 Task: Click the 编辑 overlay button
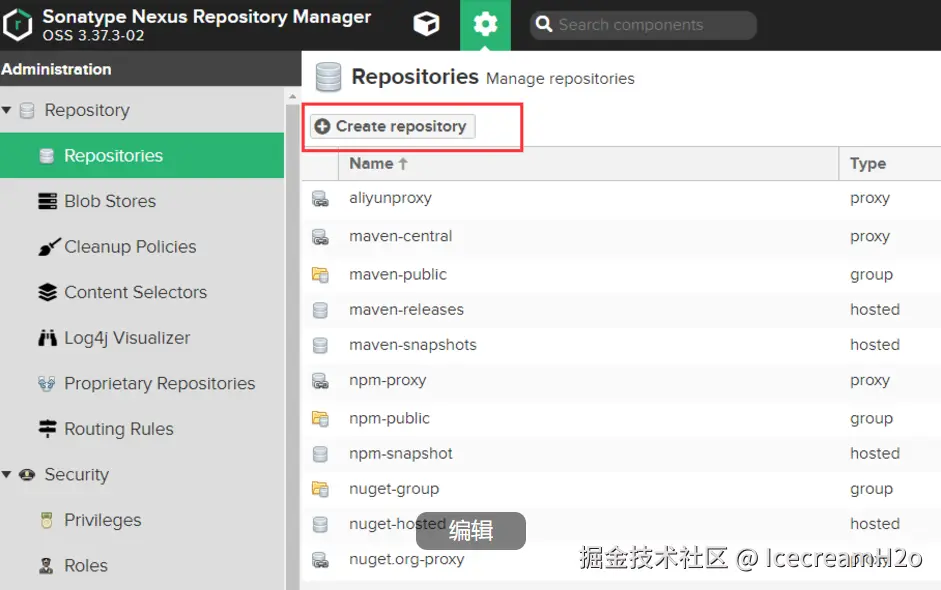470,531
